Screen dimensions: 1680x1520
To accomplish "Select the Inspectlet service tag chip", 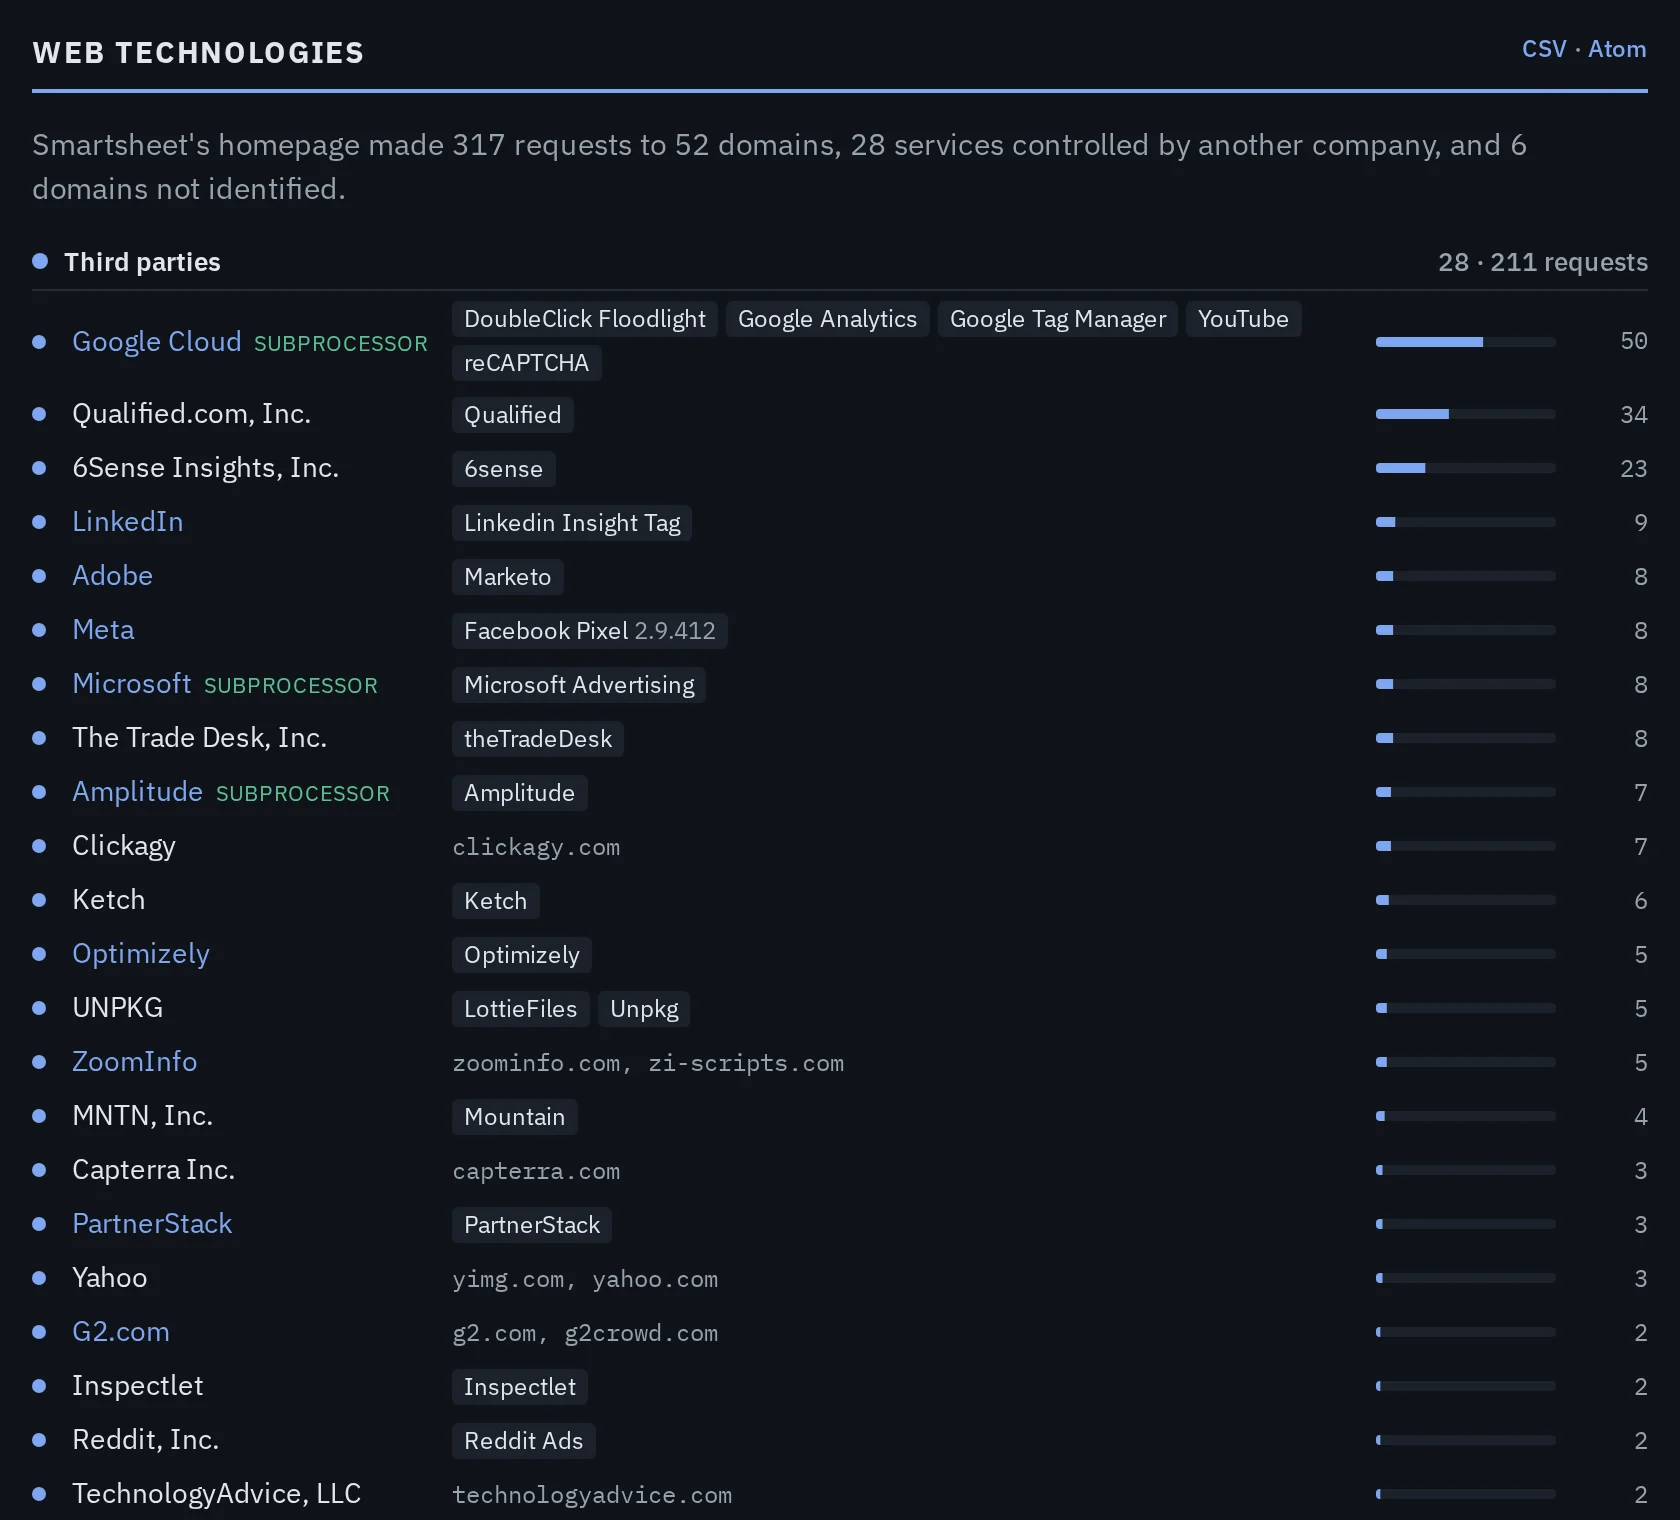I will 520,1387.
